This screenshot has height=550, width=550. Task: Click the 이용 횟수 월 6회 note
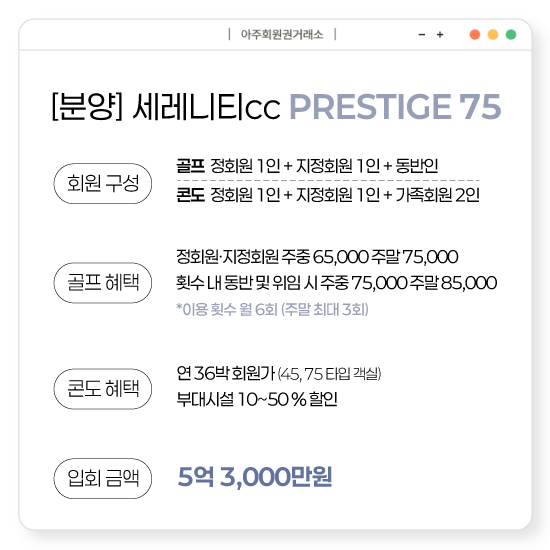(272, 309)
